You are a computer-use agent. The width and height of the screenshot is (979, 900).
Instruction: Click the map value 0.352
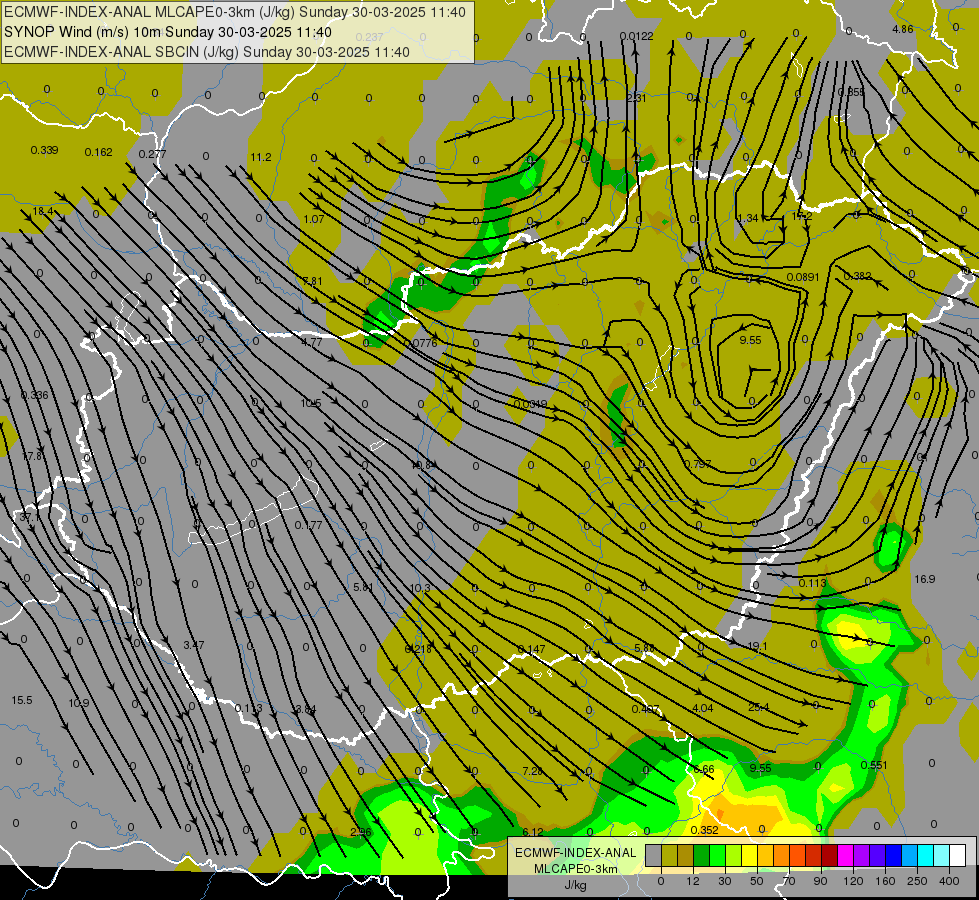[x=705, y=830]
